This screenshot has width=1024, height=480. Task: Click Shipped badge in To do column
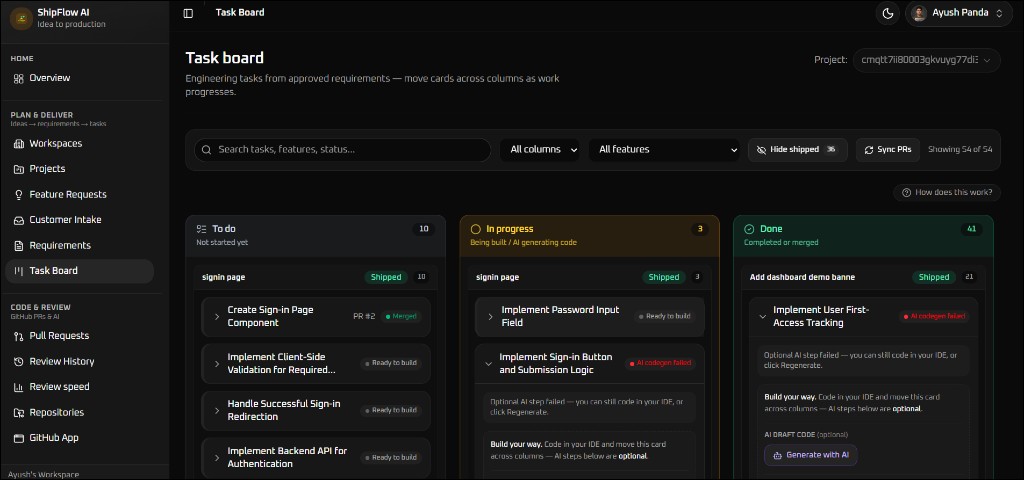[x=386, y=278]
